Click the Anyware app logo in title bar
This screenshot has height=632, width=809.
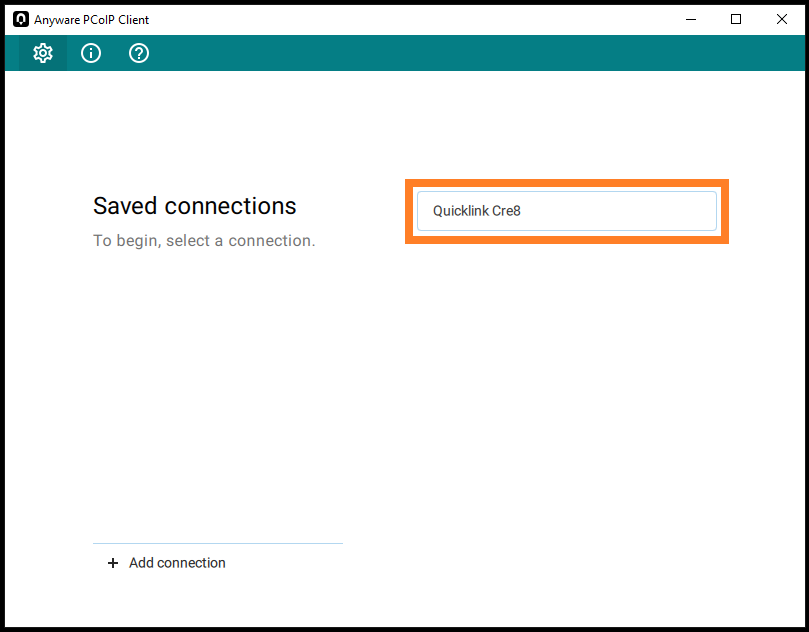(x=21, y=20)
